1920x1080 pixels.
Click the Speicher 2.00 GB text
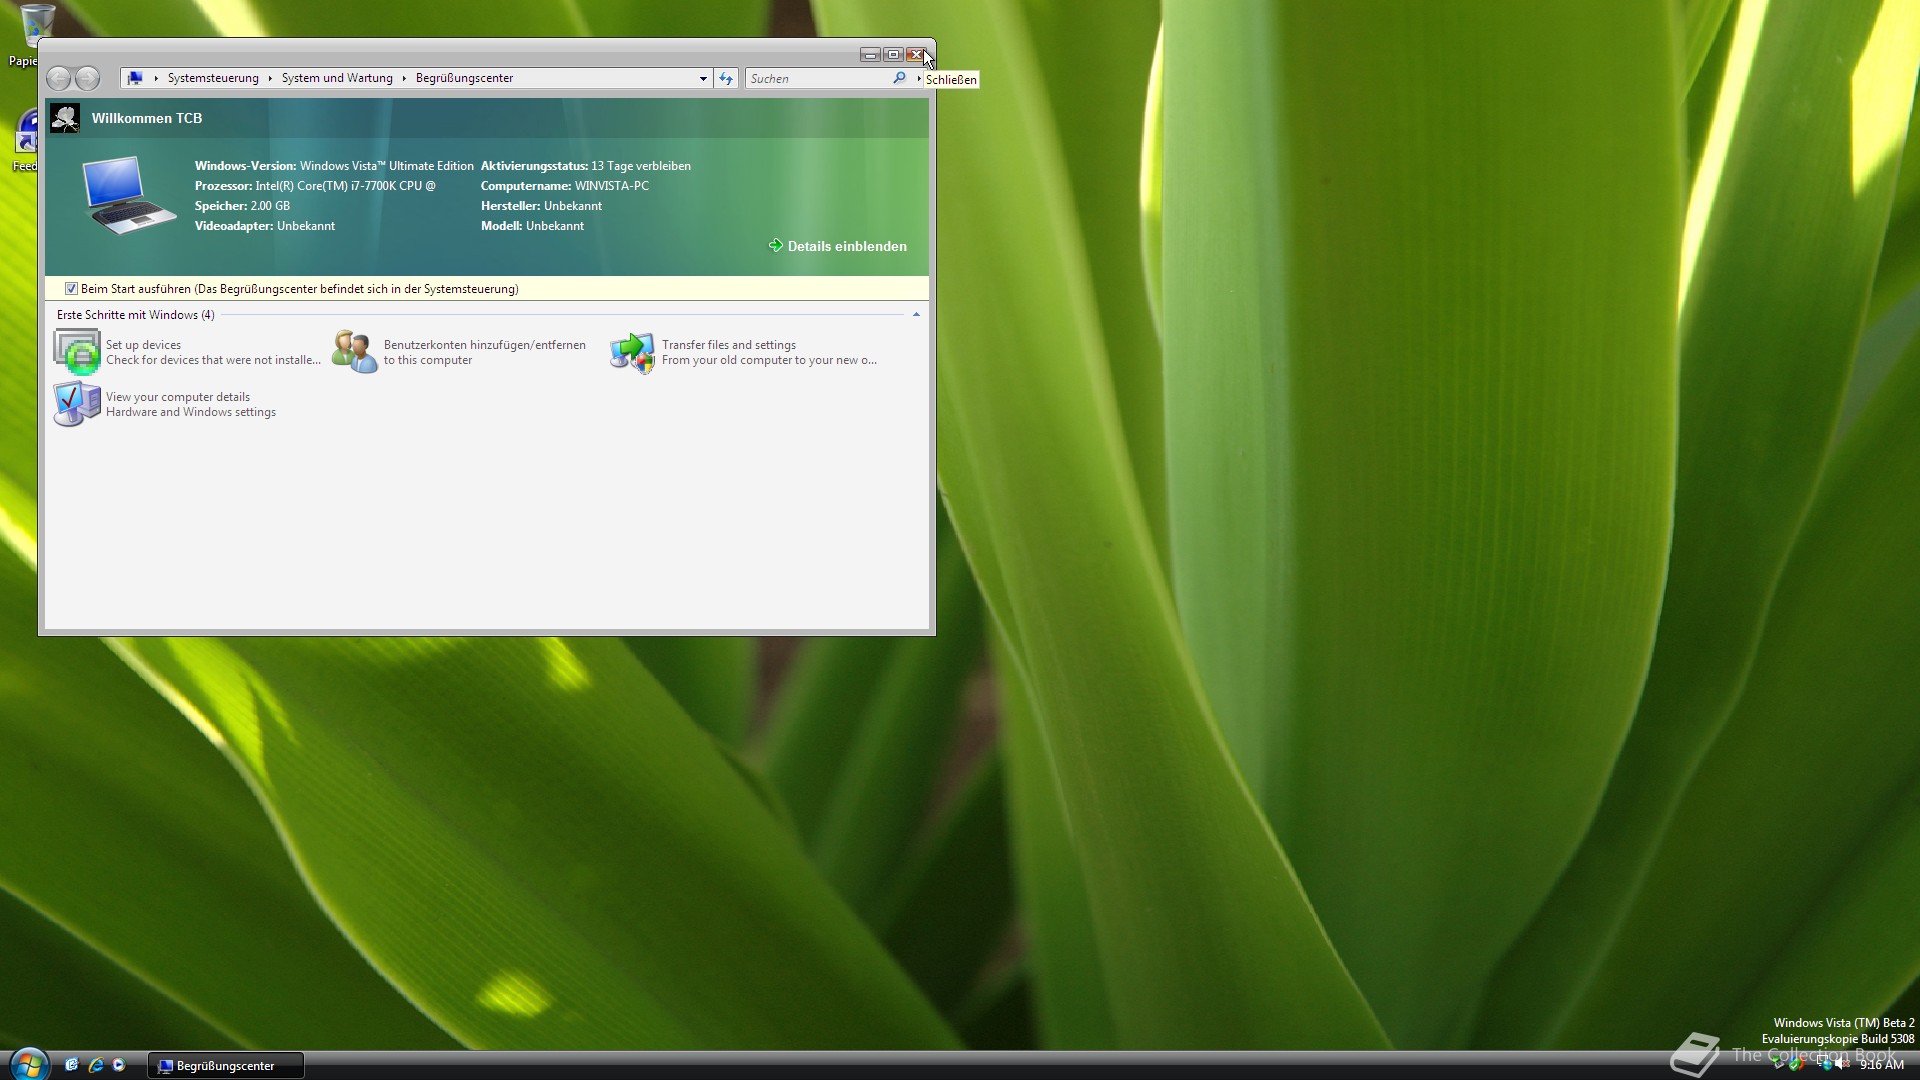pyautogui.click(x=242, y=206)
